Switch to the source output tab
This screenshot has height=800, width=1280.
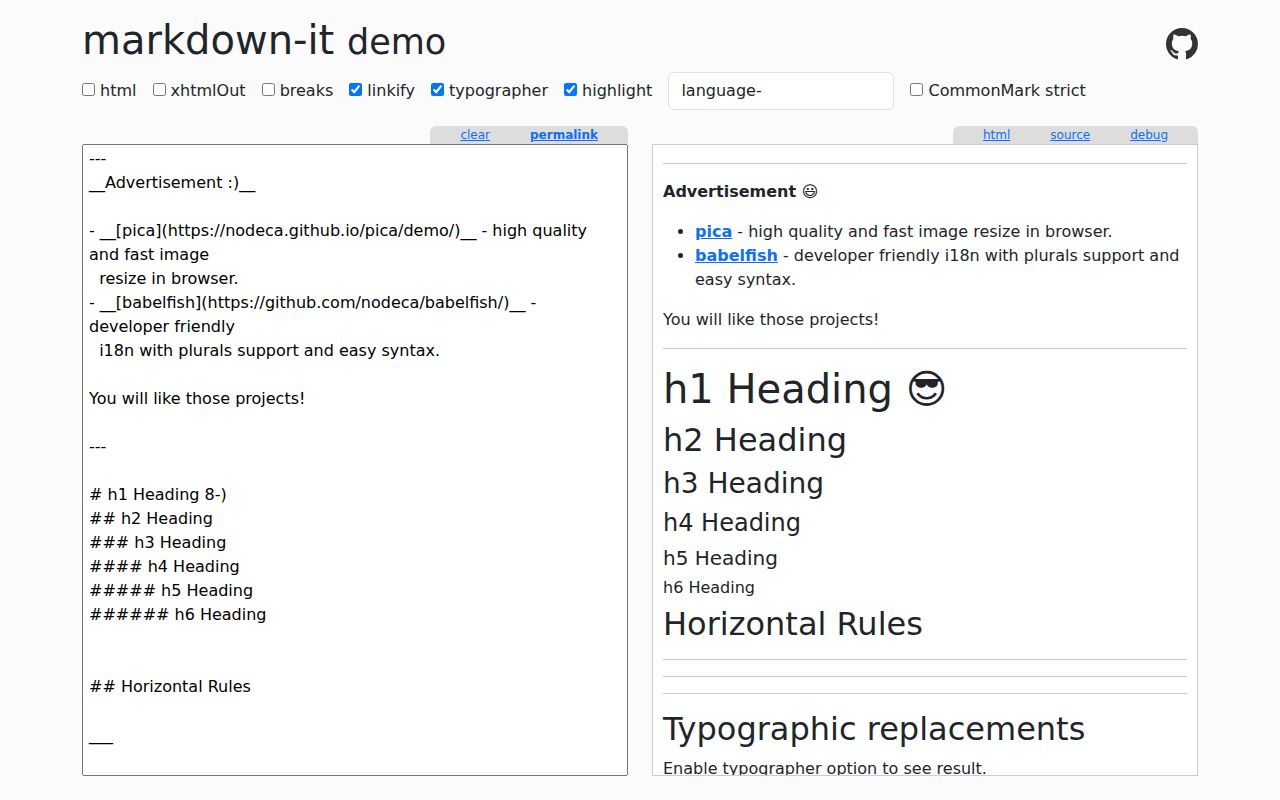coord(1070,135)
